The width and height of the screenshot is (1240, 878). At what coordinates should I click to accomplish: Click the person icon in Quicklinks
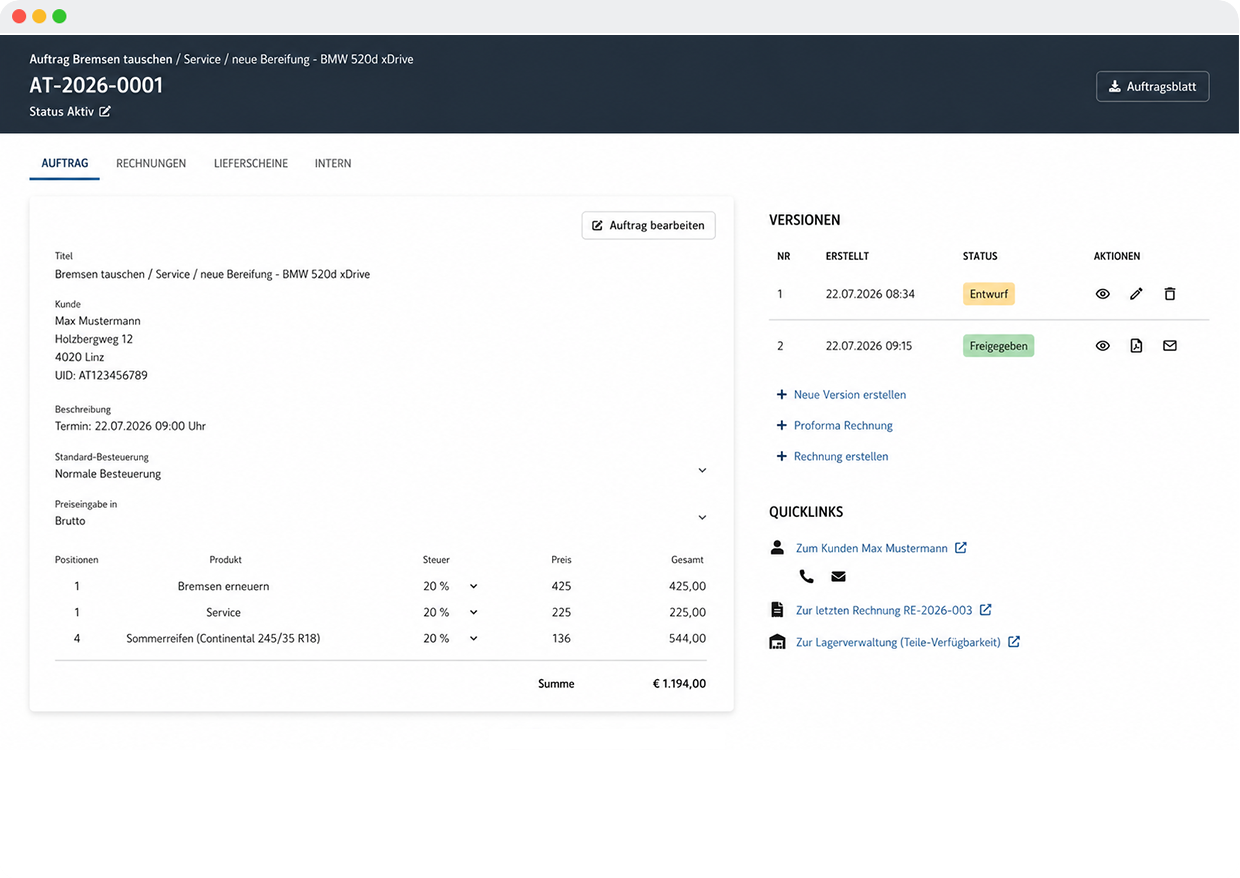click(778, 548)
